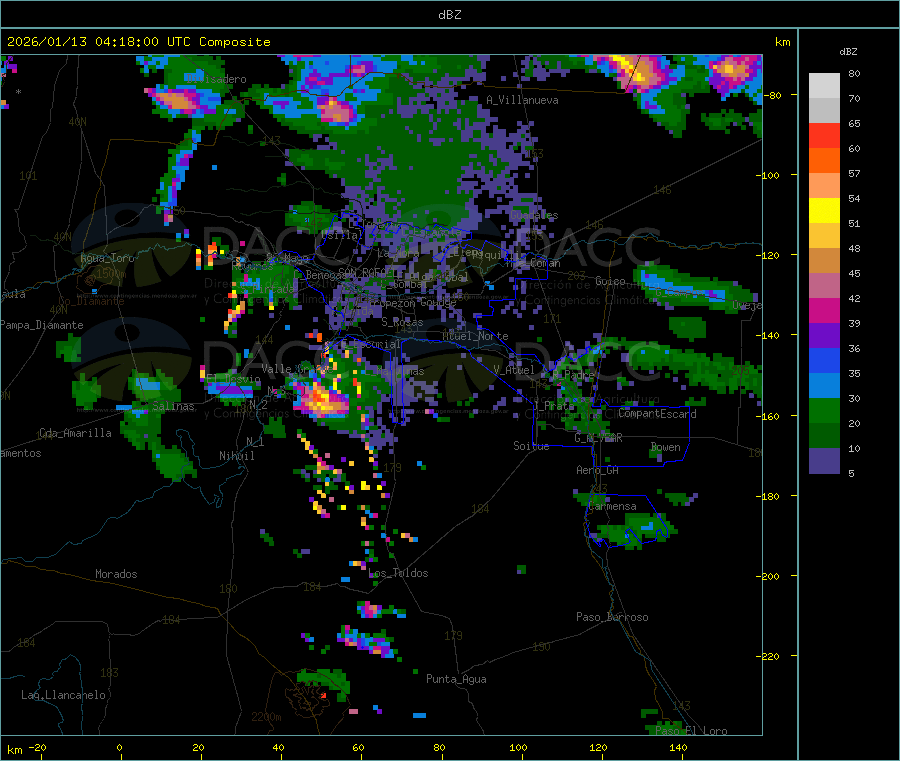Click the dark green 10-20 dBZ swatch
This screenshot has height=761, width=900.
[824, 436]
